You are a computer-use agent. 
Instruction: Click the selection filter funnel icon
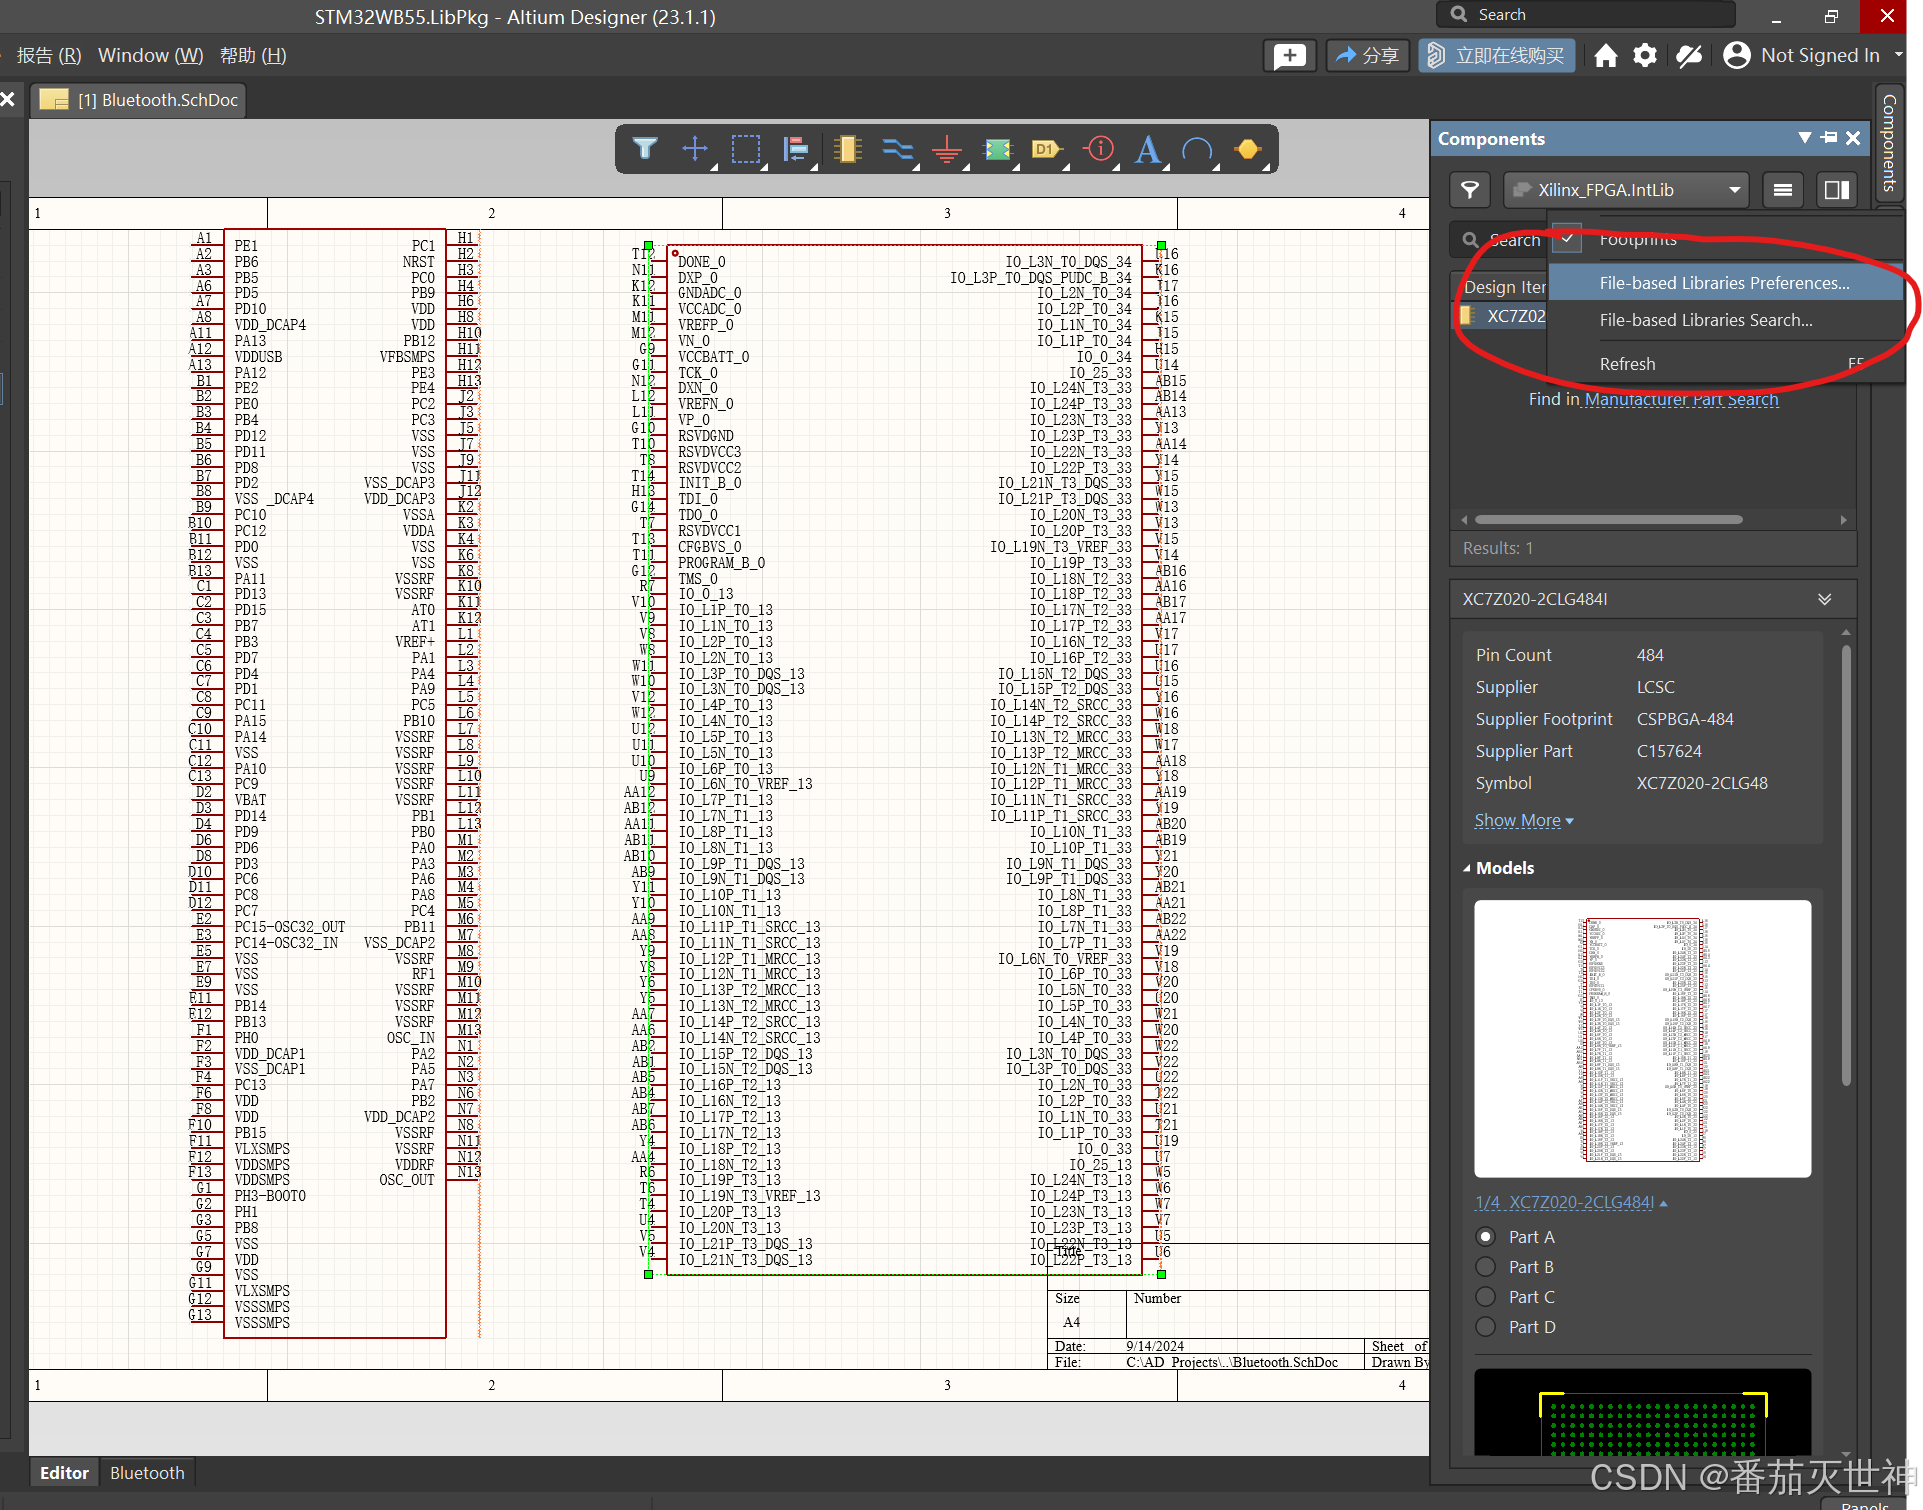[x=645, y=149]
